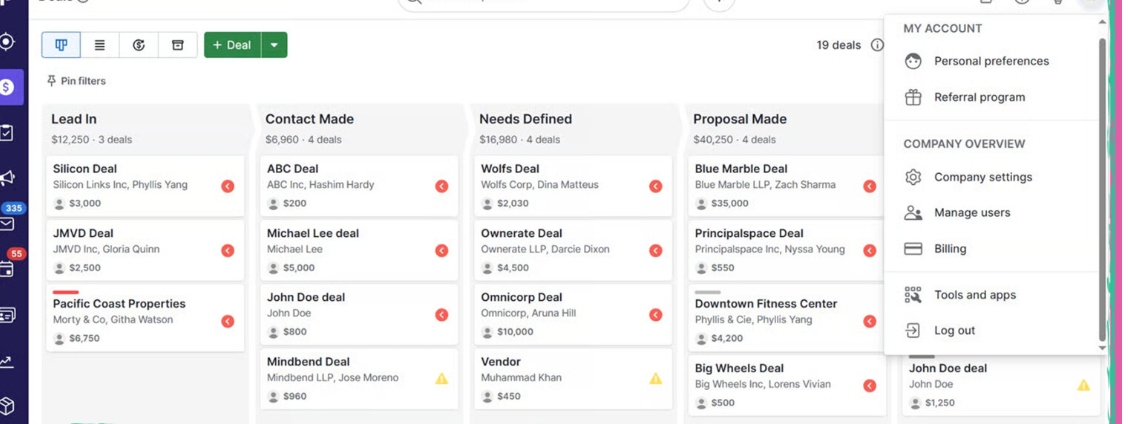1128x424 pixels.
Task: Click info icon next to 19 deals
Action: [877, 45]
